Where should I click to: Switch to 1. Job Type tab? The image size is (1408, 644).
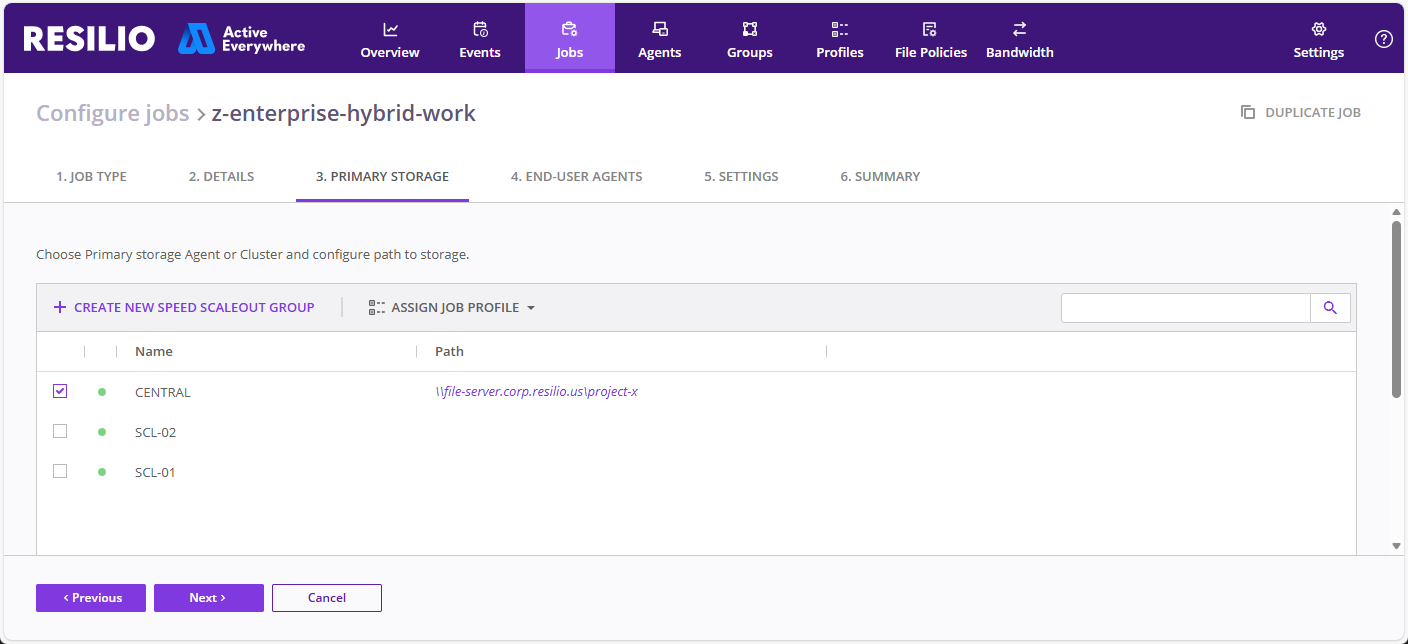[x=91, y=176]
